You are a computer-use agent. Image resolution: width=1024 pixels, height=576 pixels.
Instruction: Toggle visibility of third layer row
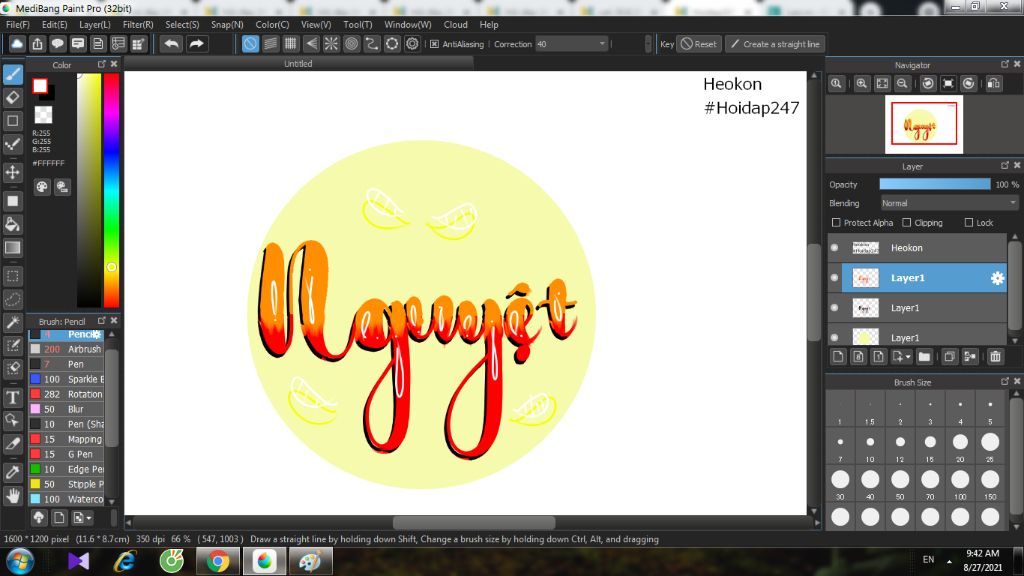(x=835, y=308)
